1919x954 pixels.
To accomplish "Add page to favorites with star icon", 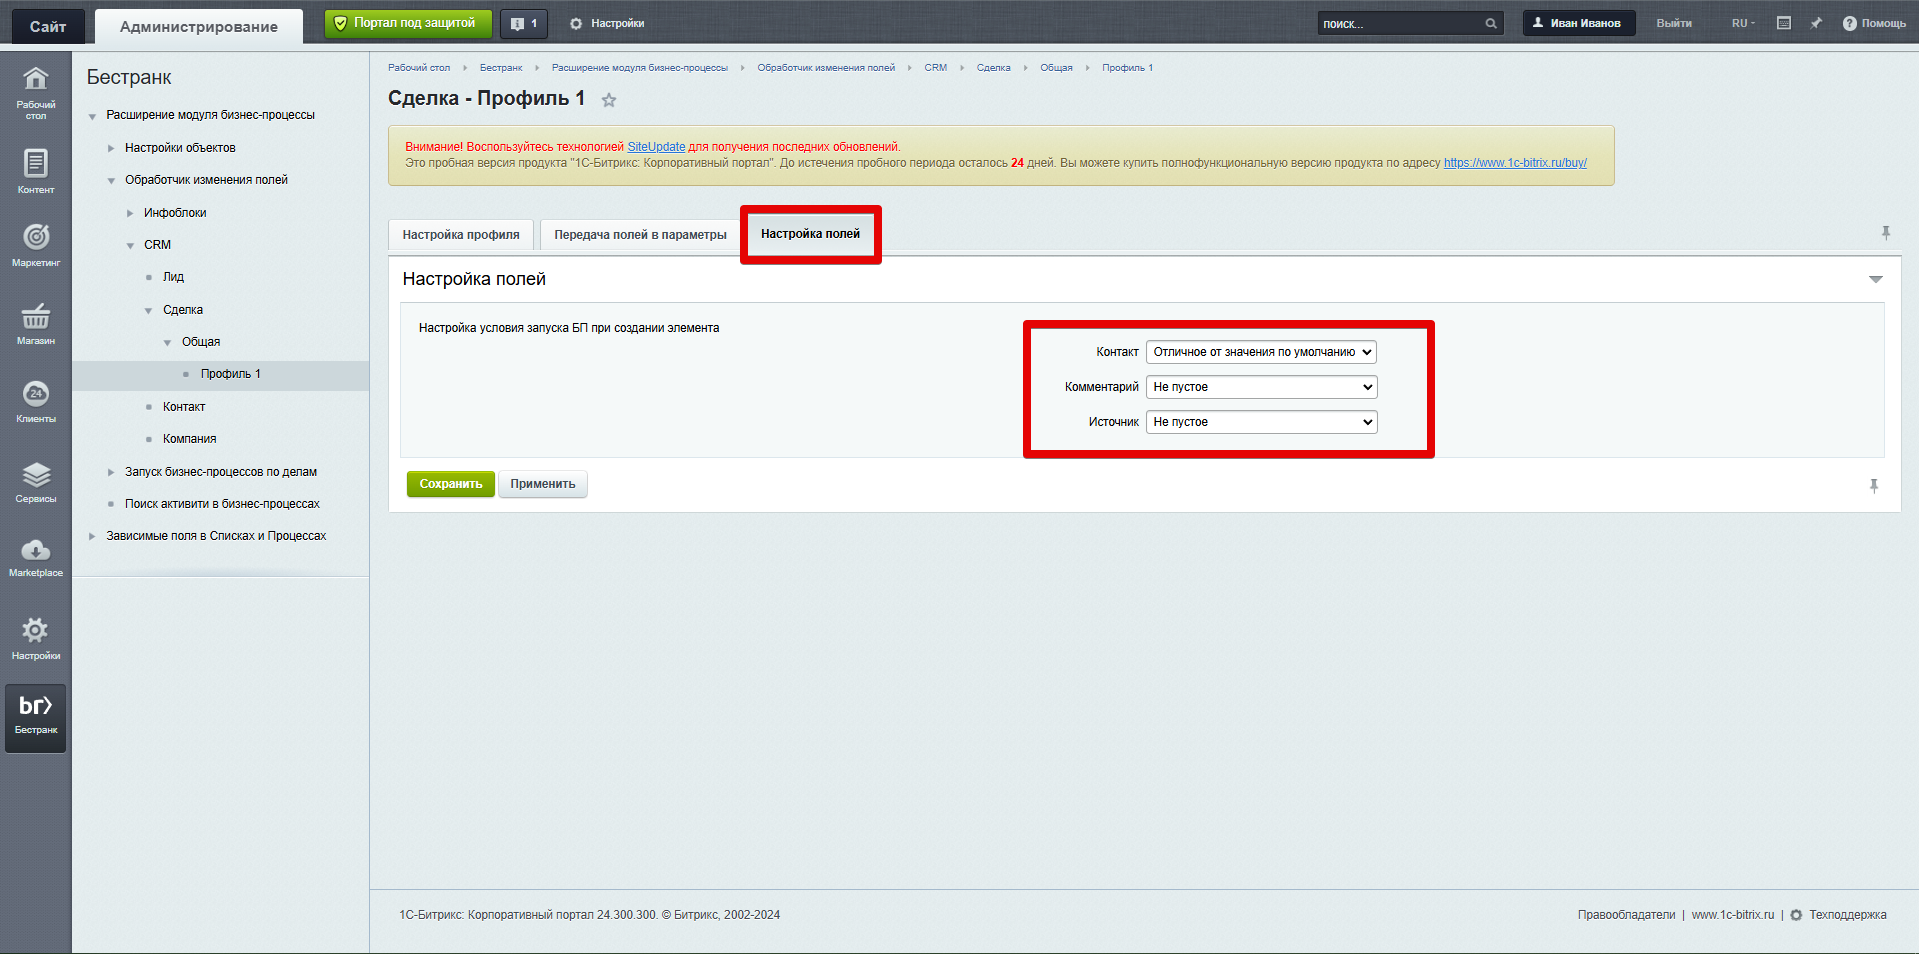I will click(x=609, y=100).
